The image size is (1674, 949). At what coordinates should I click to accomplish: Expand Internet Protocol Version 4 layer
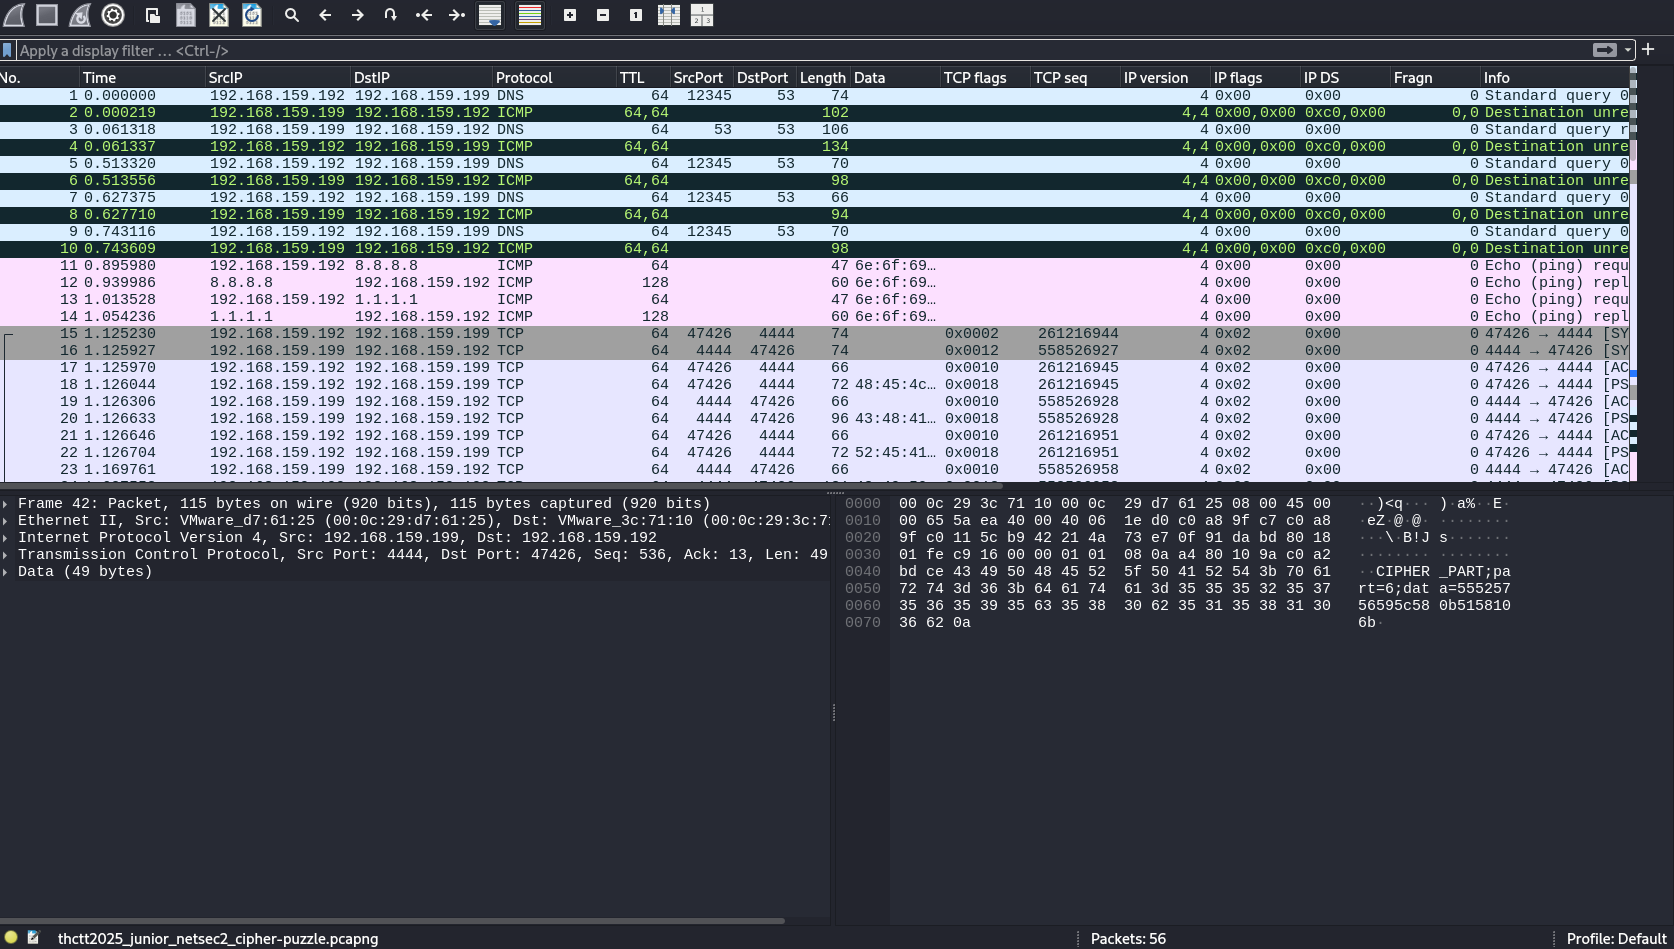point(6,538)
